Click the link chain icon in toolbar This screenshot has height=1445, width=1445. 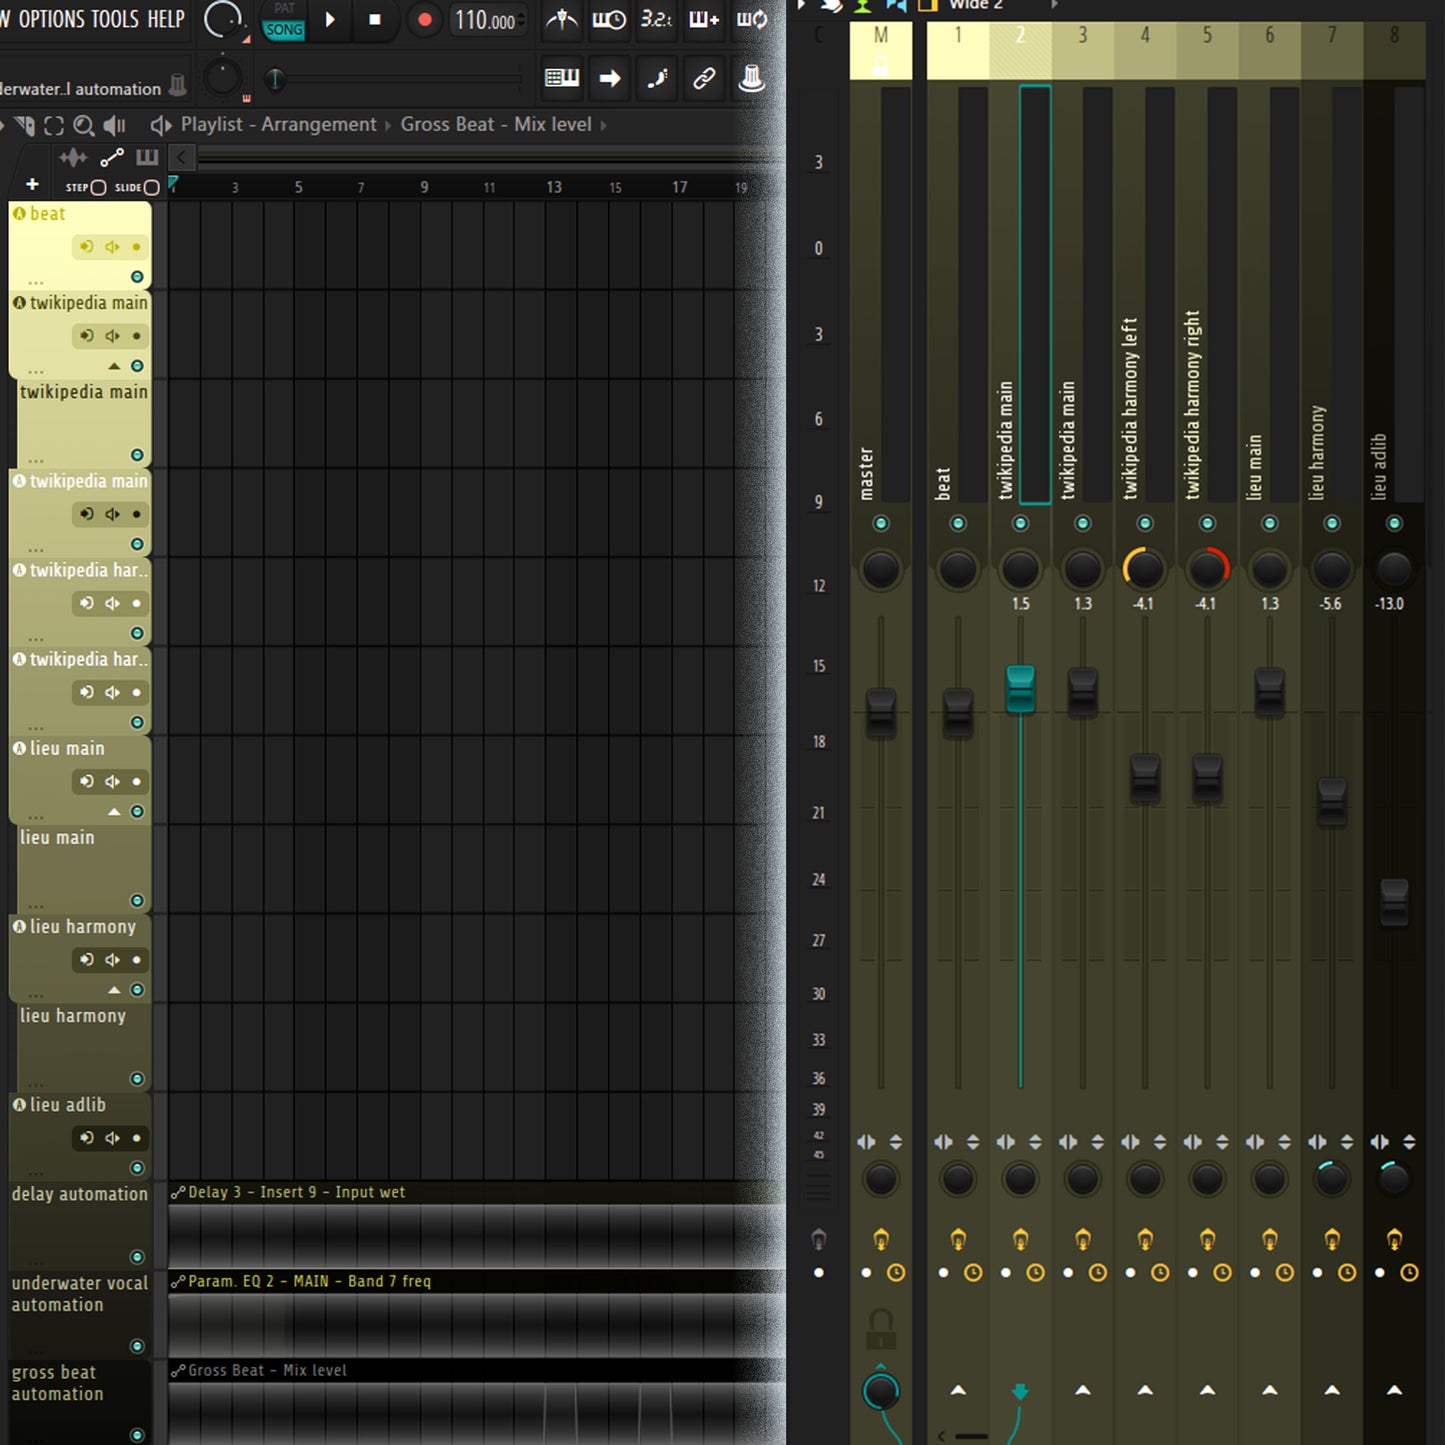tap(704, 78)
